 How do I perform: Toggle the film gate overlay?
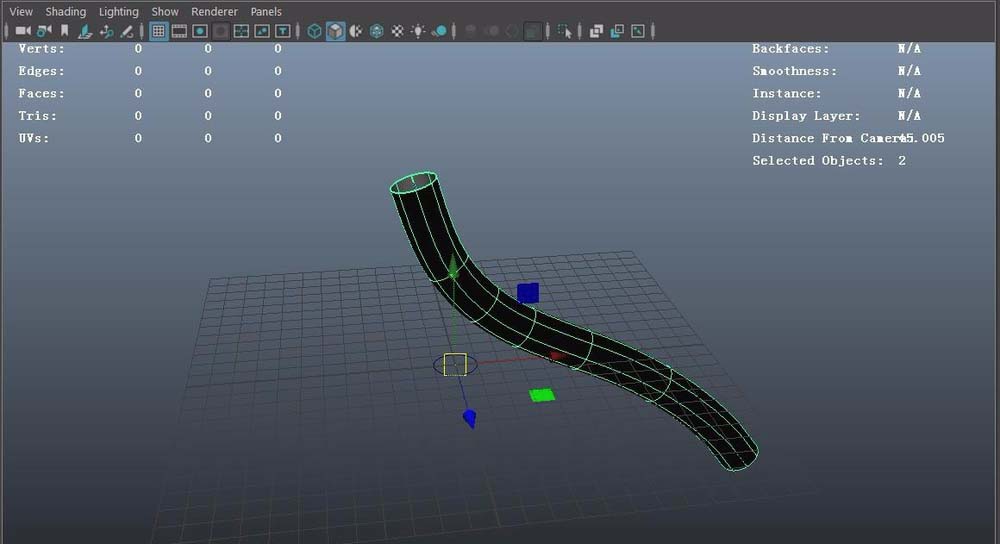click(179, 31)
